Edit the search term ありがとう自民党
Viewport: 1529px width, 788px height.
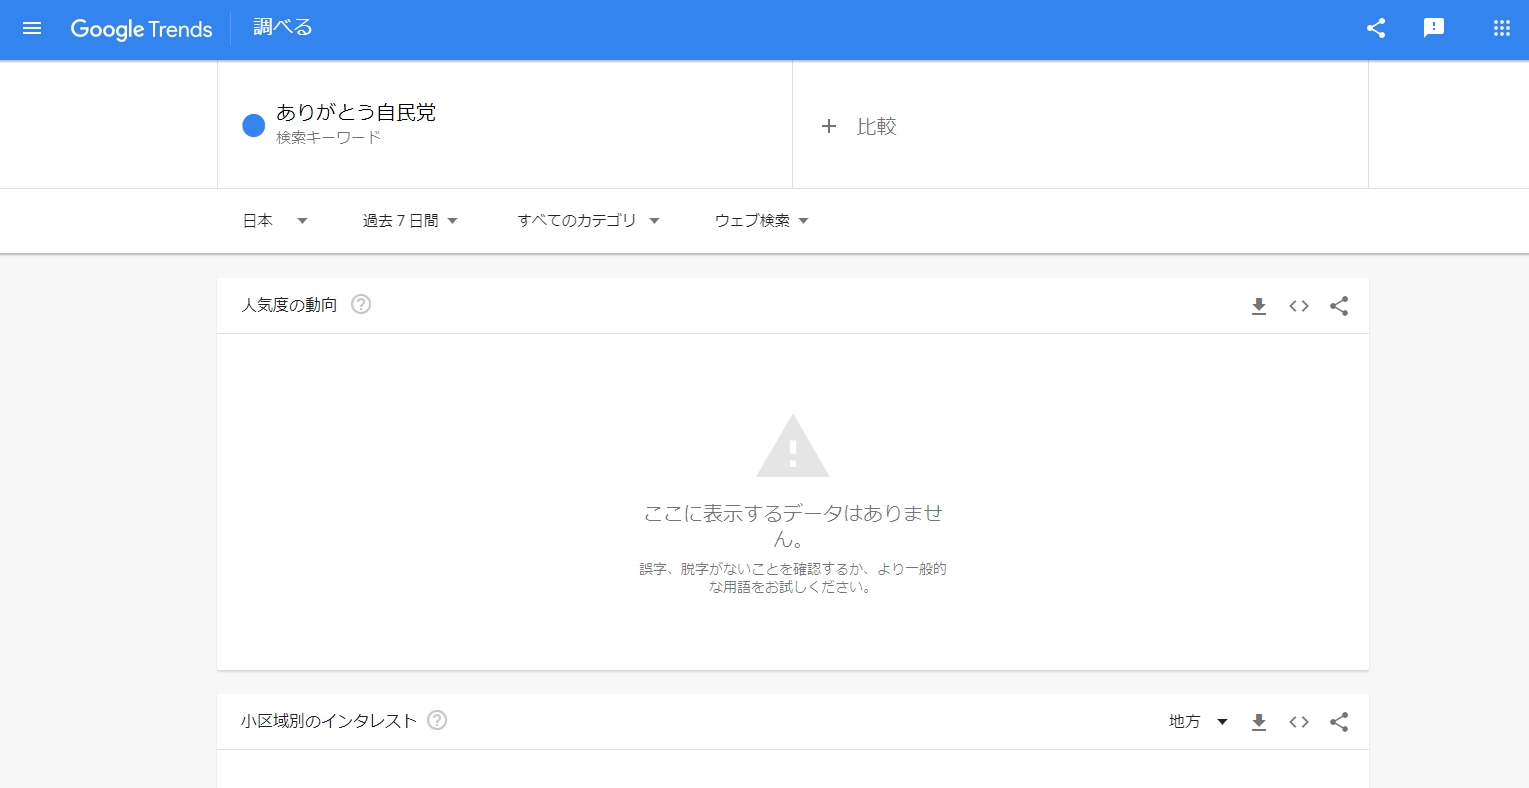(x=356, y=113)
